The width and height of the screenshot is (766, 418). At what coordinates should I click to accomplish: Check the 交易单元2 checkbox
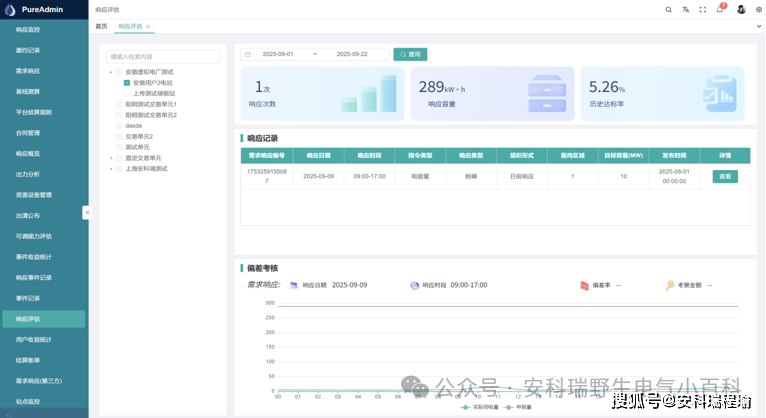119,136
